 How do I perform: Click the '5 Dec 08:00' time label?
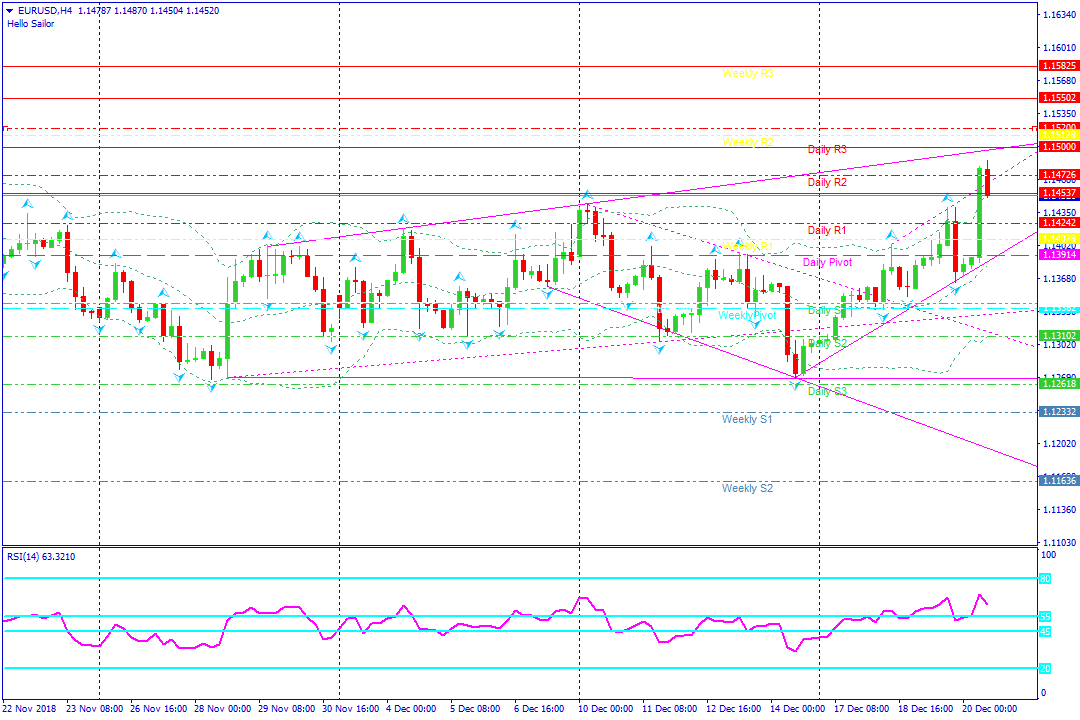coord(475,708)
